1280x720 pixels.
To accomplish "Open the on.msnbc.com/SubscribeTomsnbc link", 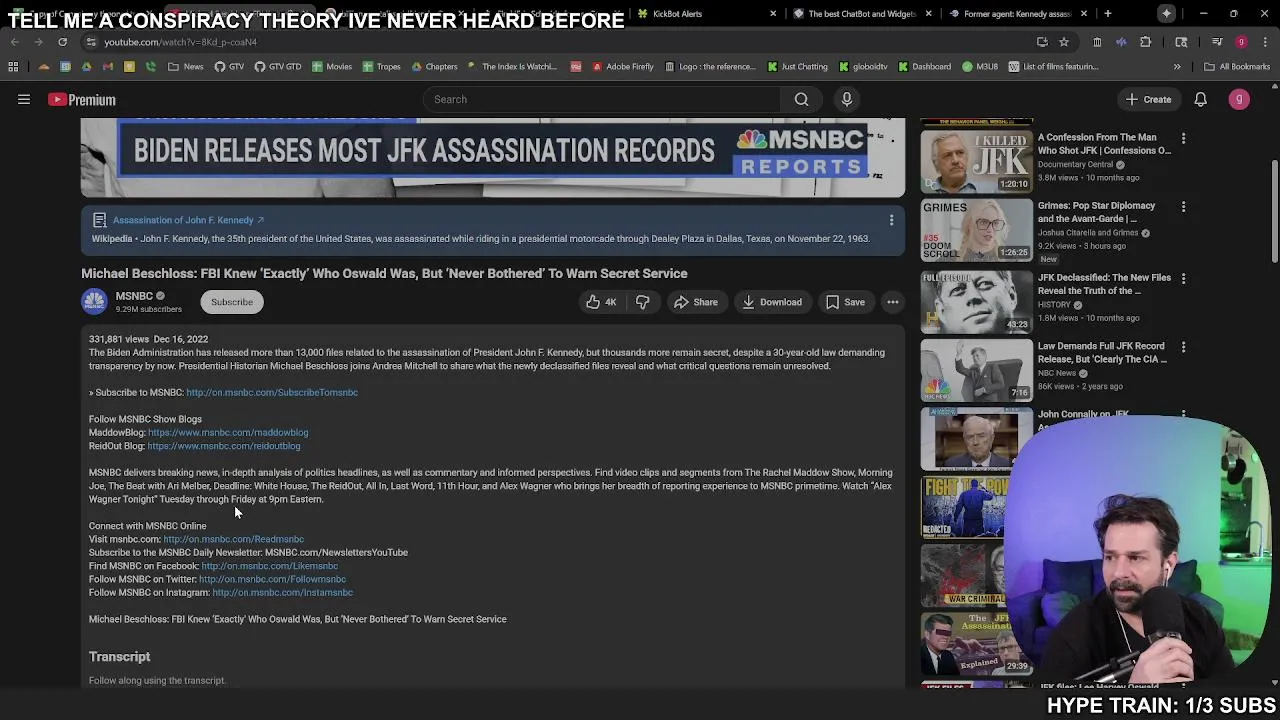I will pos(272,393).
